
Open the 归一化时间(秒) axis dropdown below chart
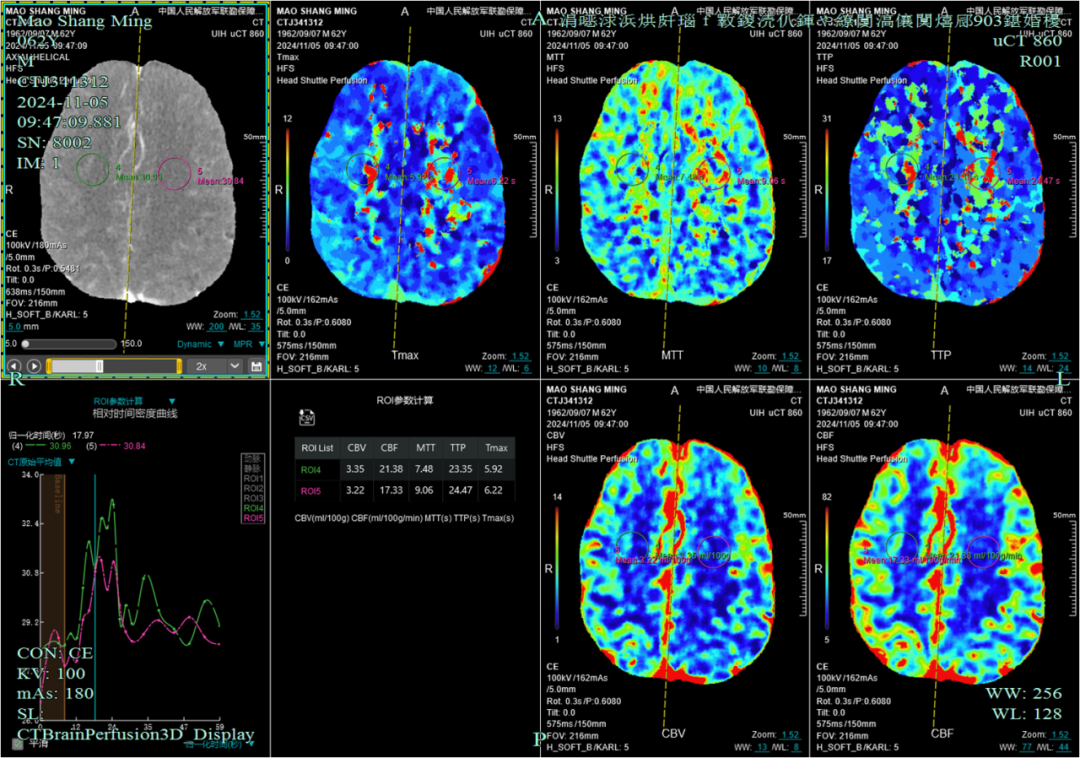pyautogui.click(x=219, y=745)
